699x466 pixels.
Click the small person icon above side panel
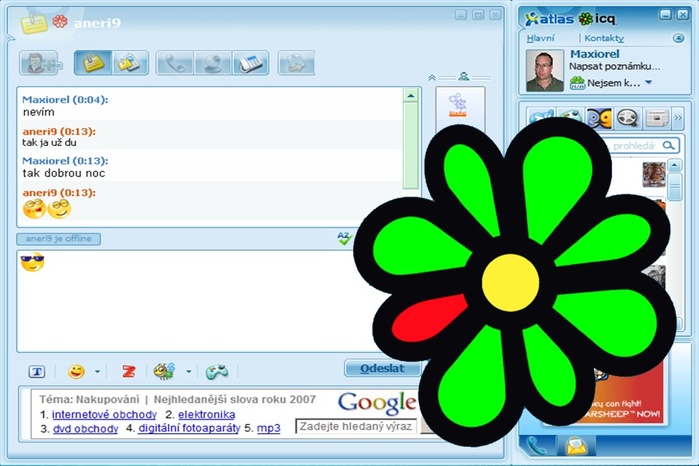coord(464,77)
